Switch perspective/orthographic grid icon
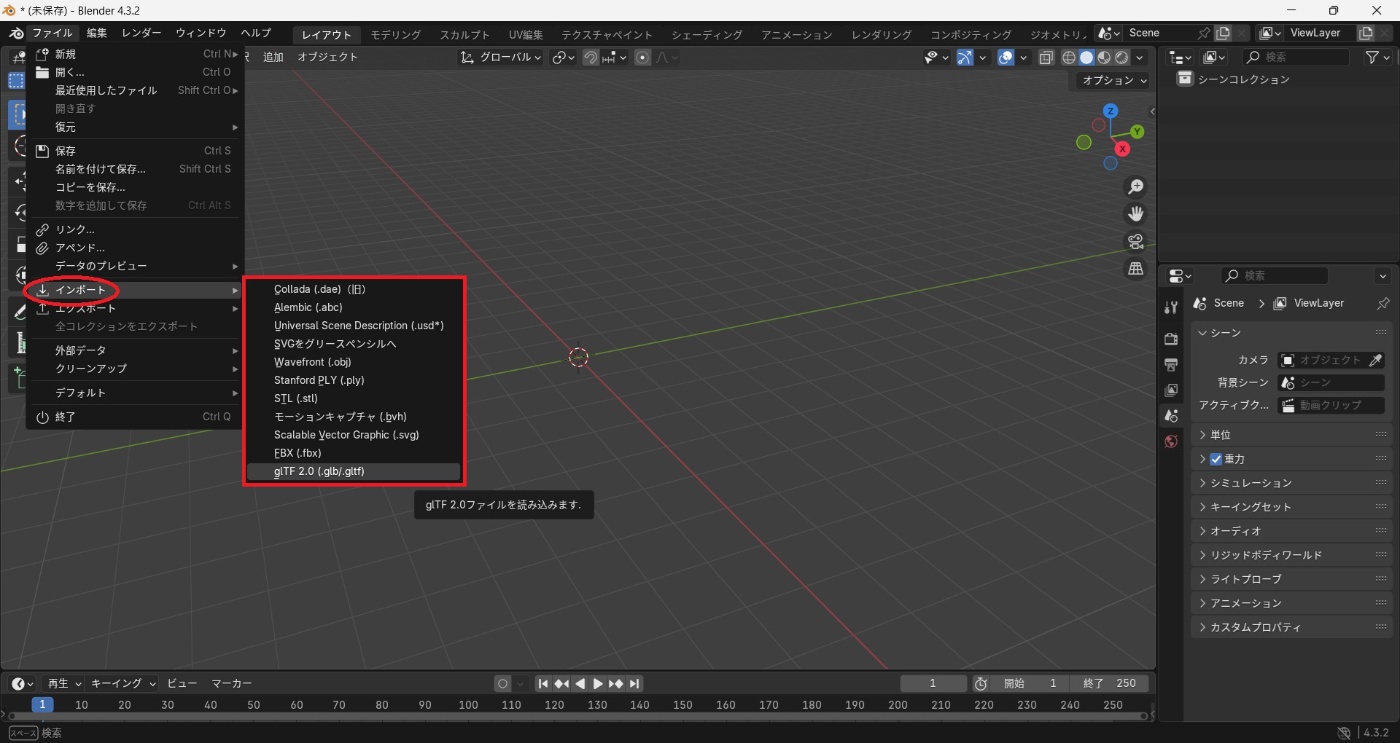Viewport: 1400px width, 743px height. point(1135,268)
